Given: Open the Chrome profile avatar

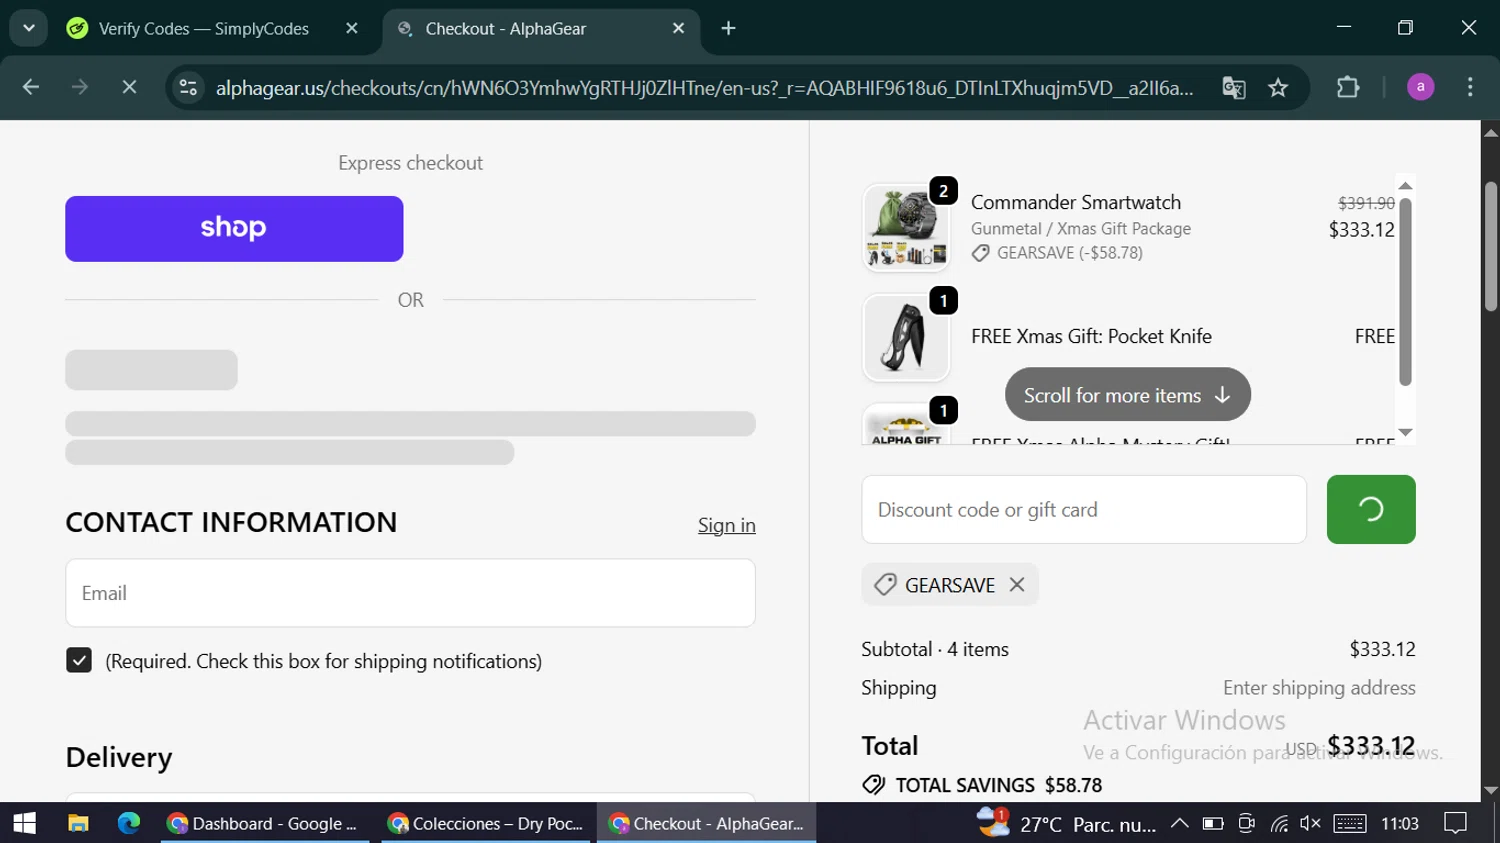Looking at the screenshot, I should [1420, 88].
